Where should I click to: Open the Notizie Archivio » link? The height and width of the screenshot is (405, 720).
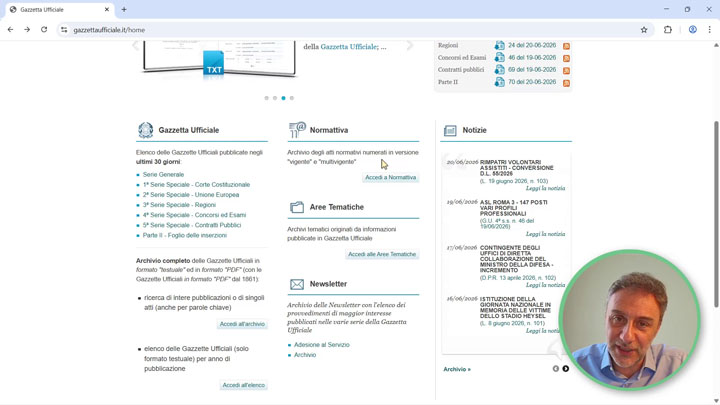457,369
